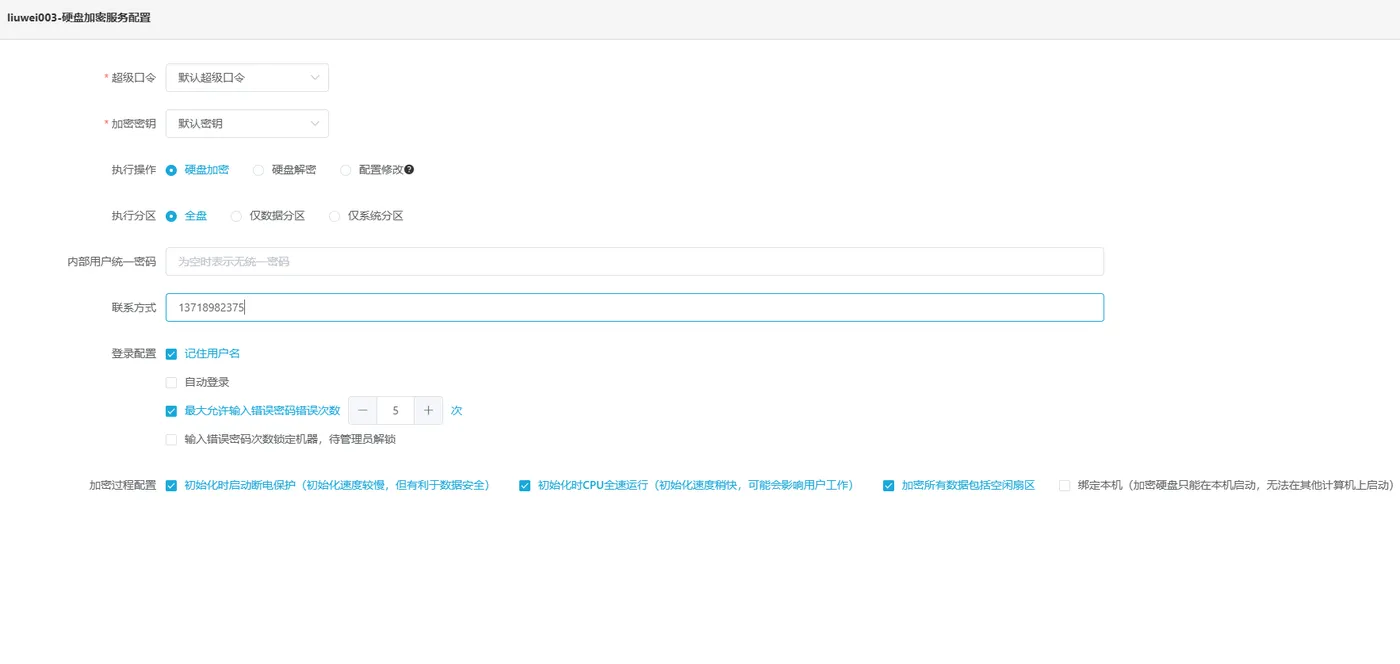The image size is (1400, 664).
Task: Toggle 加密所有数据包括空闲扇区 checkbox
Action: (x=888, y=485)
